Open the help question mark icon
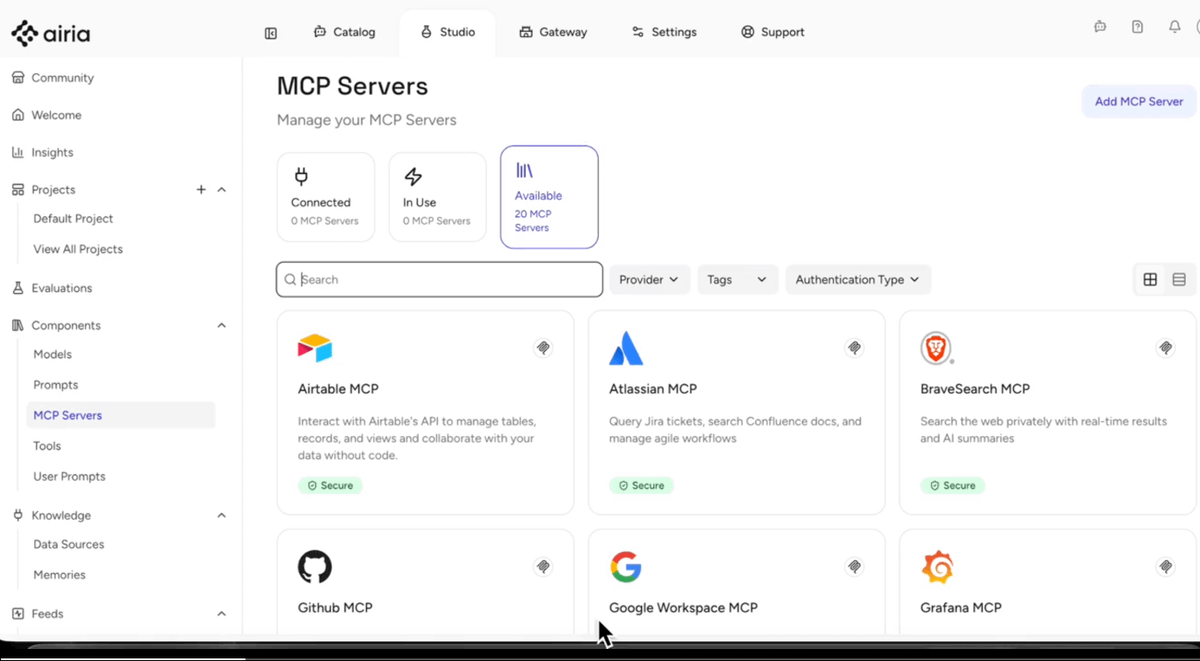This screenshot has width=1200, height=661. coord(1137,27)
